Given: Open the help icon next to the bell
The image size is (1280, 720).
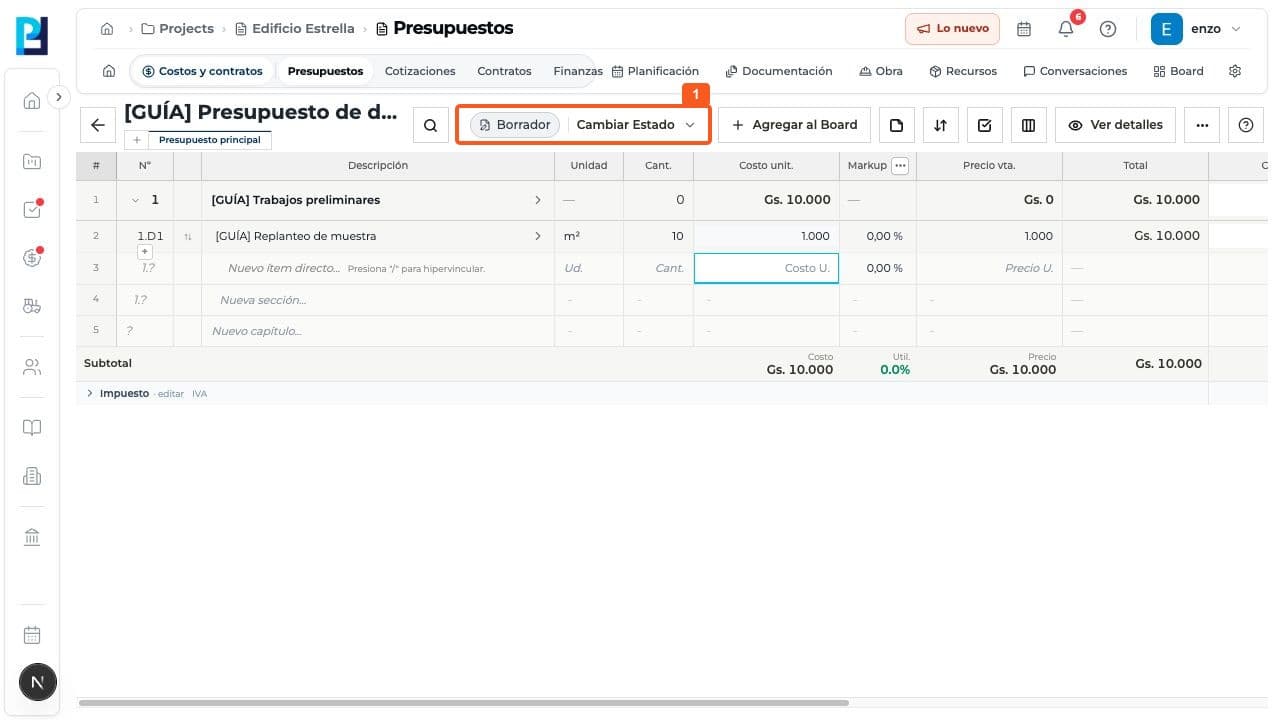Looking at the screenshot, I should click(1108, 29).
